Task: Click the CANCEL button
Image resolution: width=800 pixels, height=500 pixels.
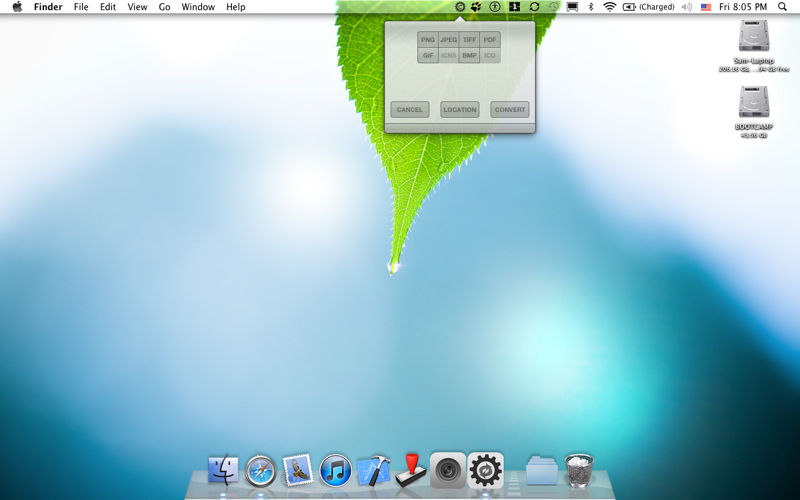Action: point(410,110)
